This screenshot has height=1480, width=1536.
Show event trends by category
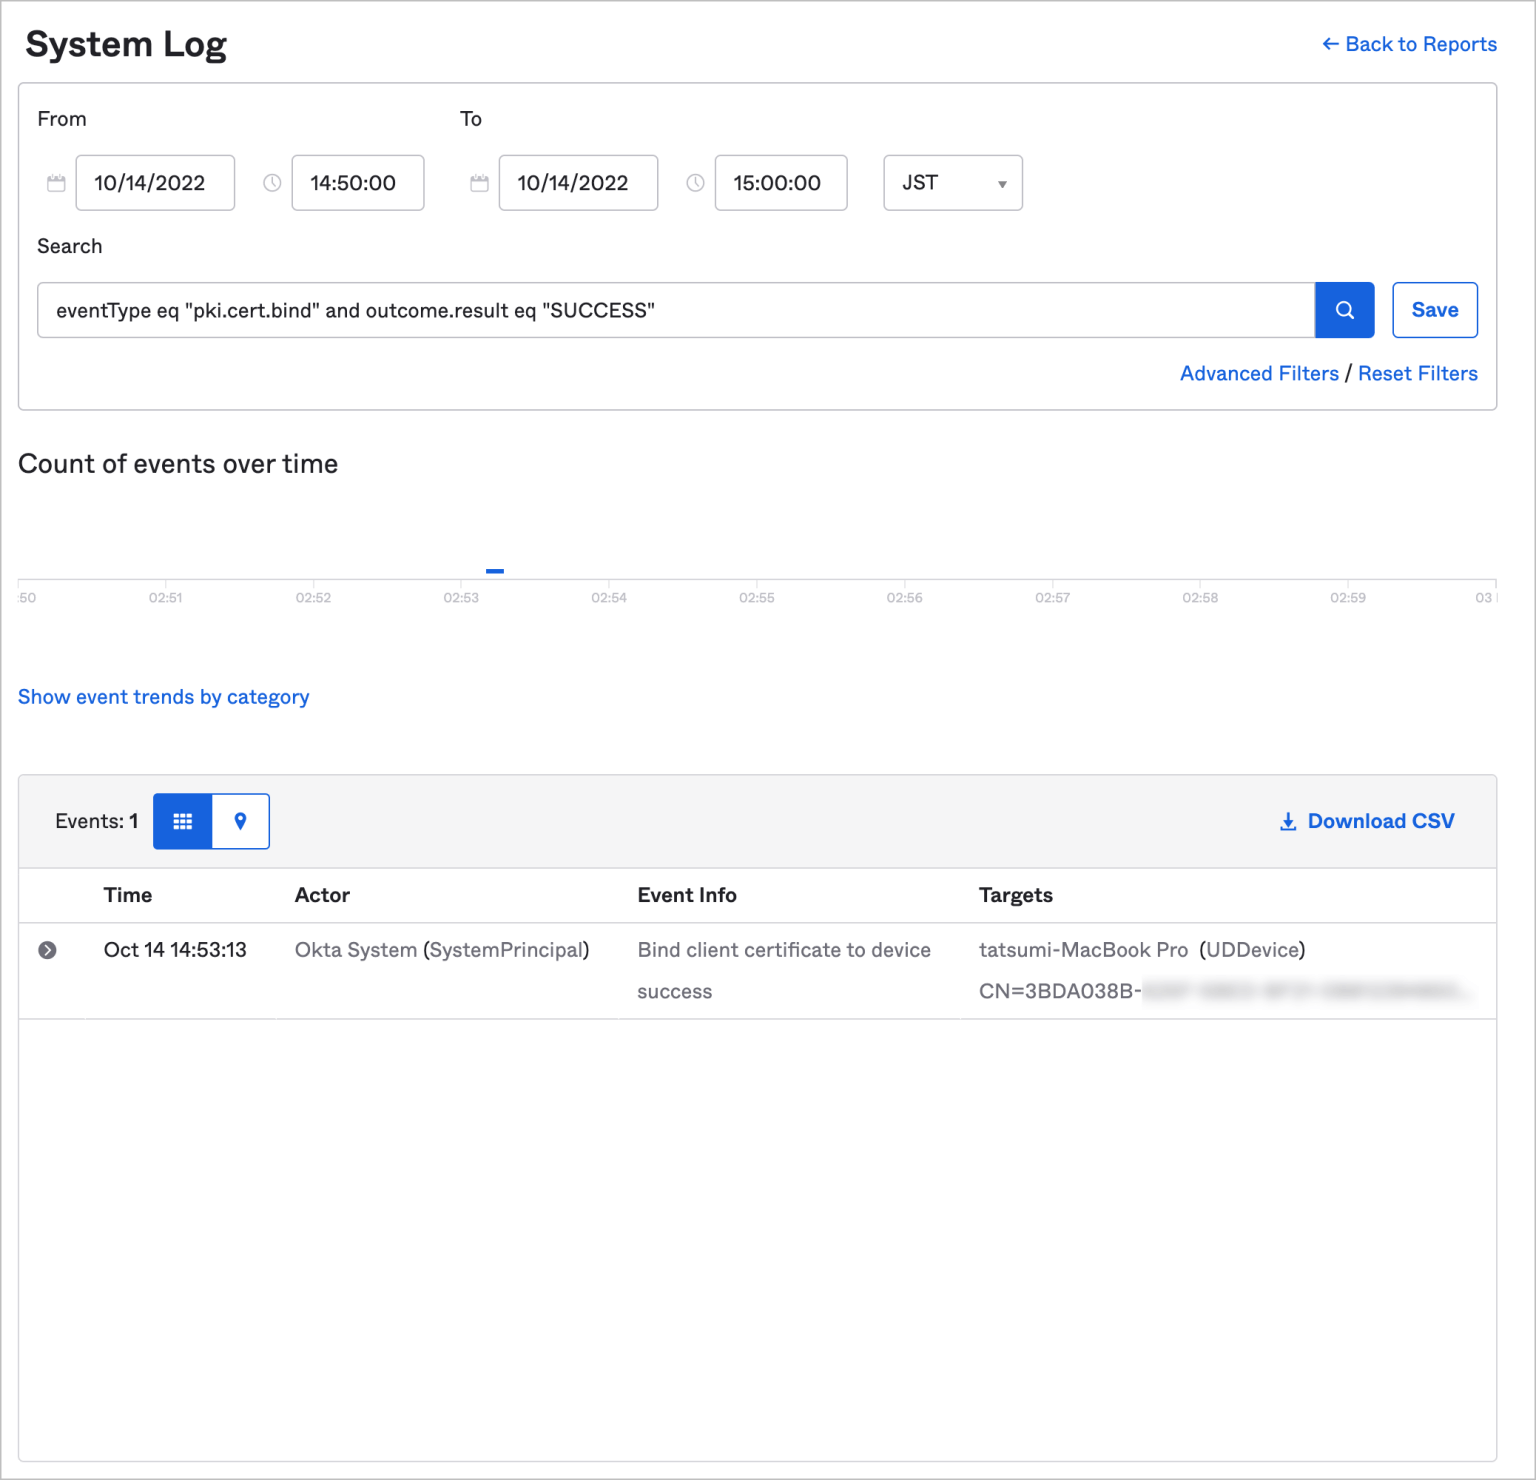click(x=163, y=697)
